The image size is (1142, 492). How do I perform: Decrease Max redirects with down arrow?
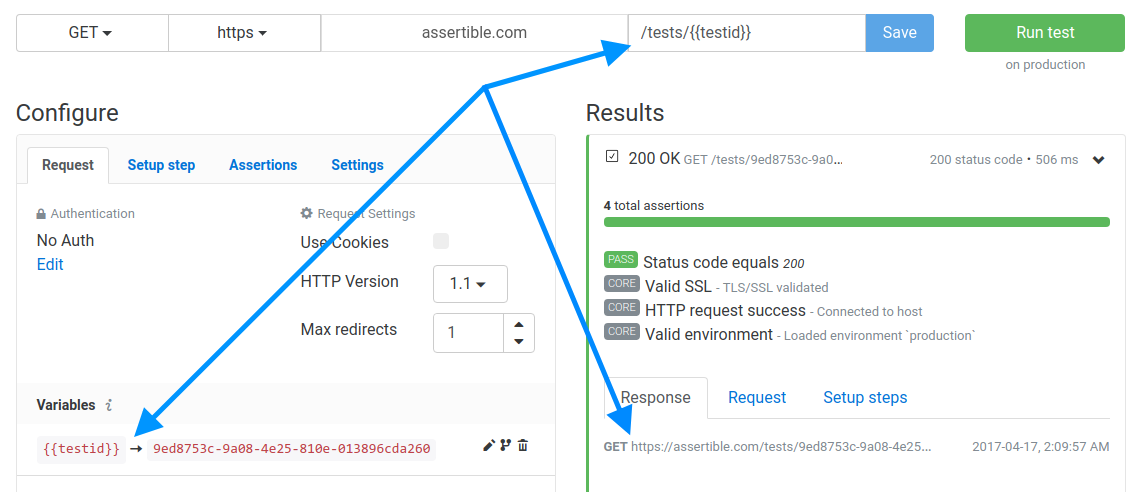pos(519,341)
